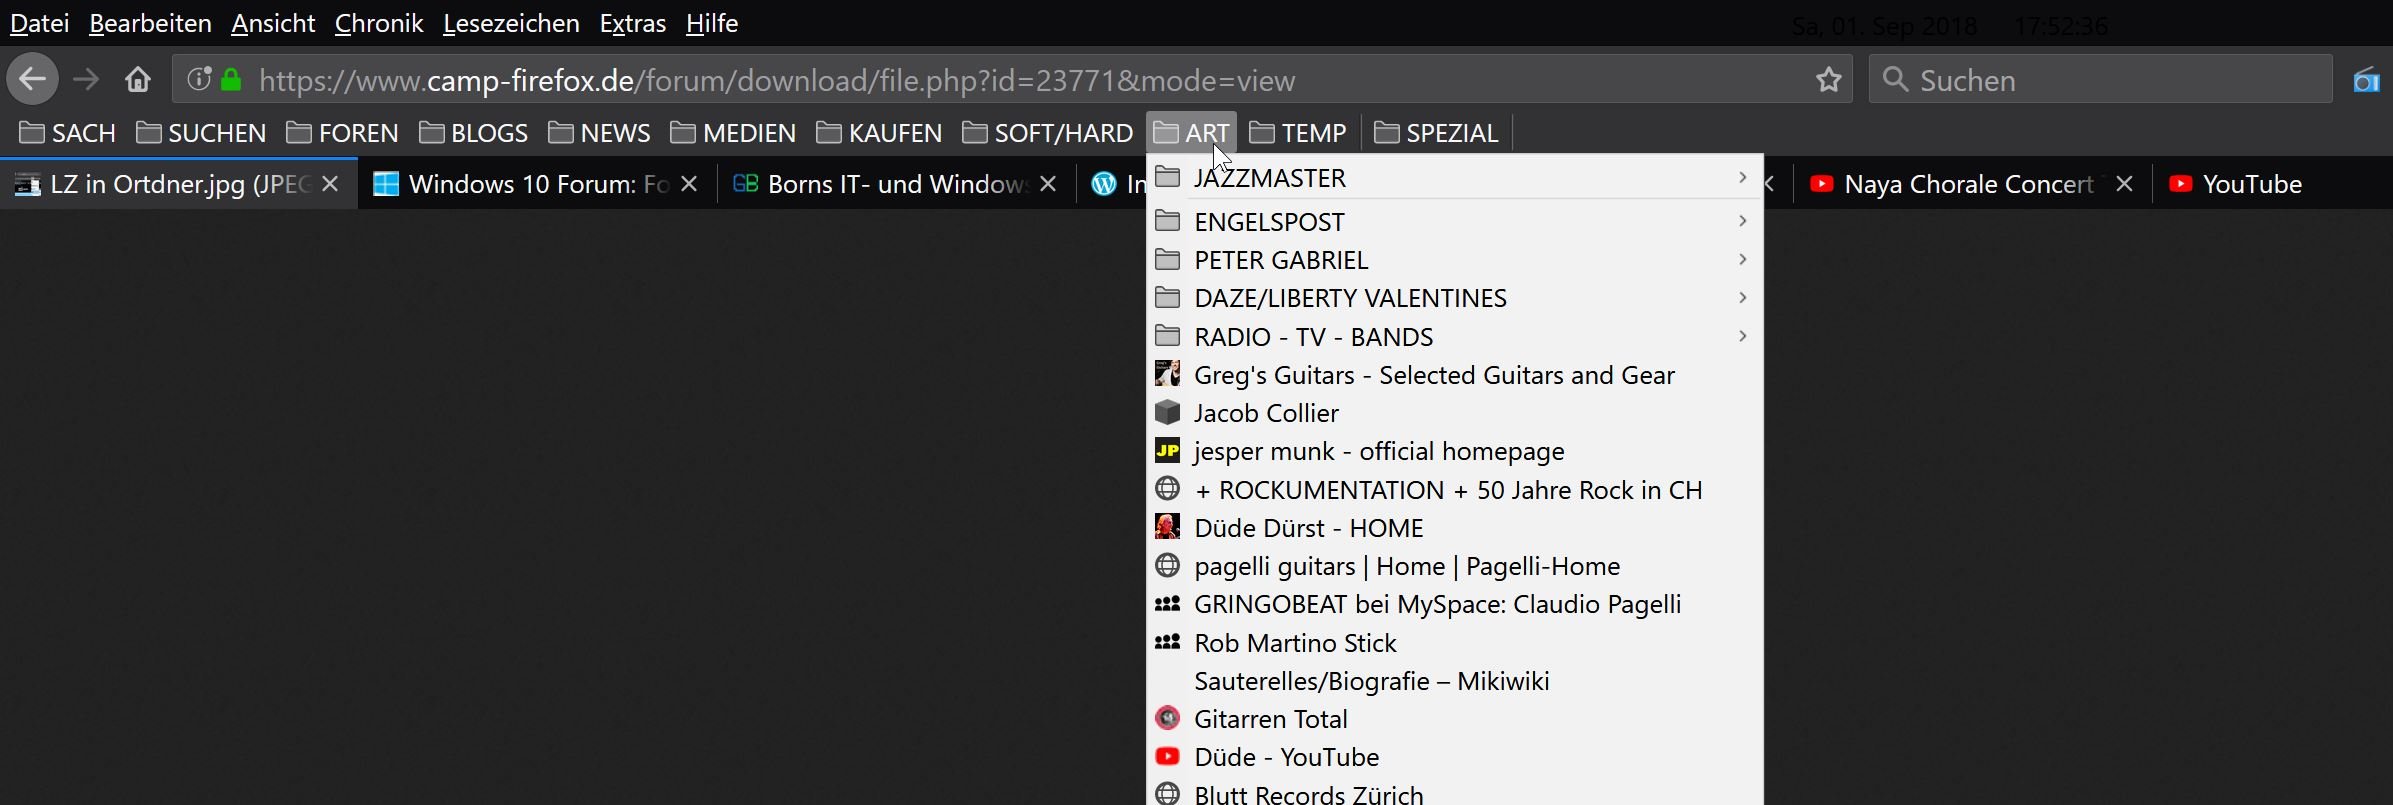
Task: Click the globe icon beside pagelli guitars
Action: coord(1167,565)
